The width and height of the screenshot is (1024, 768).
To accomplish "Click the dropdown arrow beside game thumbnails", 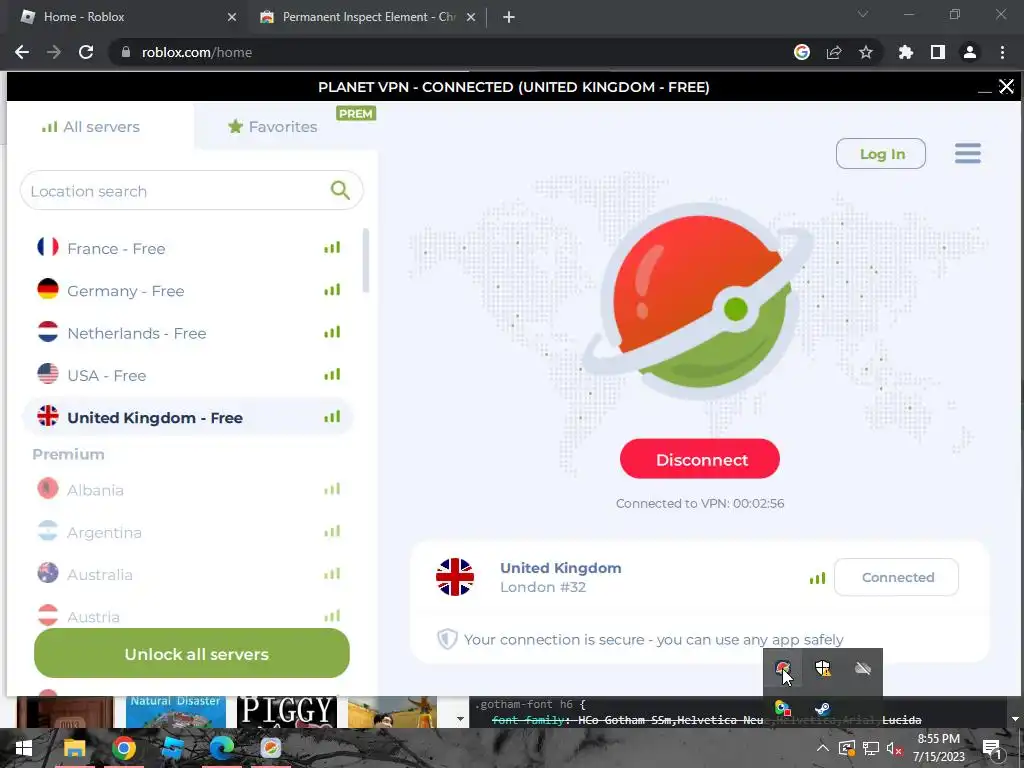I will click(x=460, y=719).
